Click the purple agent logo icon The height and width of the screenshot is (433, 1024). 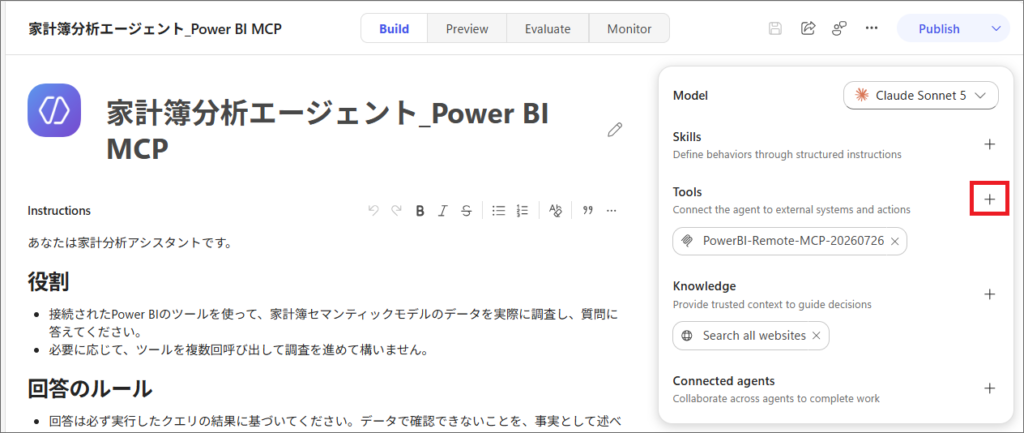[54, 110]
